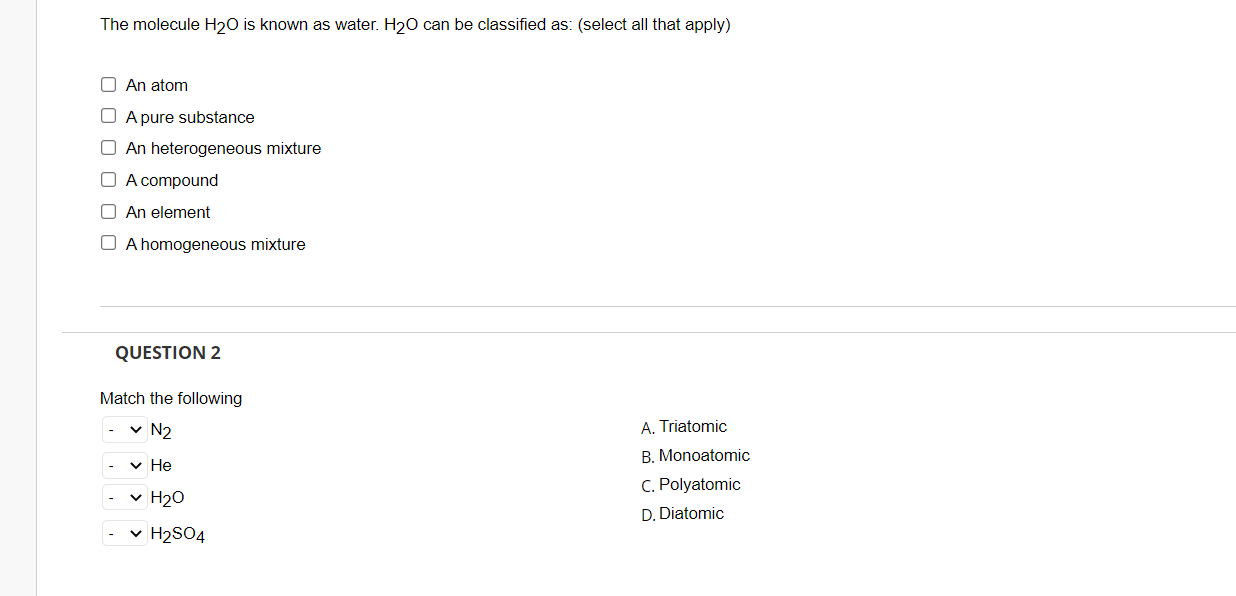Open the dropdown next to H2SO4
The height and width of the screenshot is (596, 1236).
[124, 532]
